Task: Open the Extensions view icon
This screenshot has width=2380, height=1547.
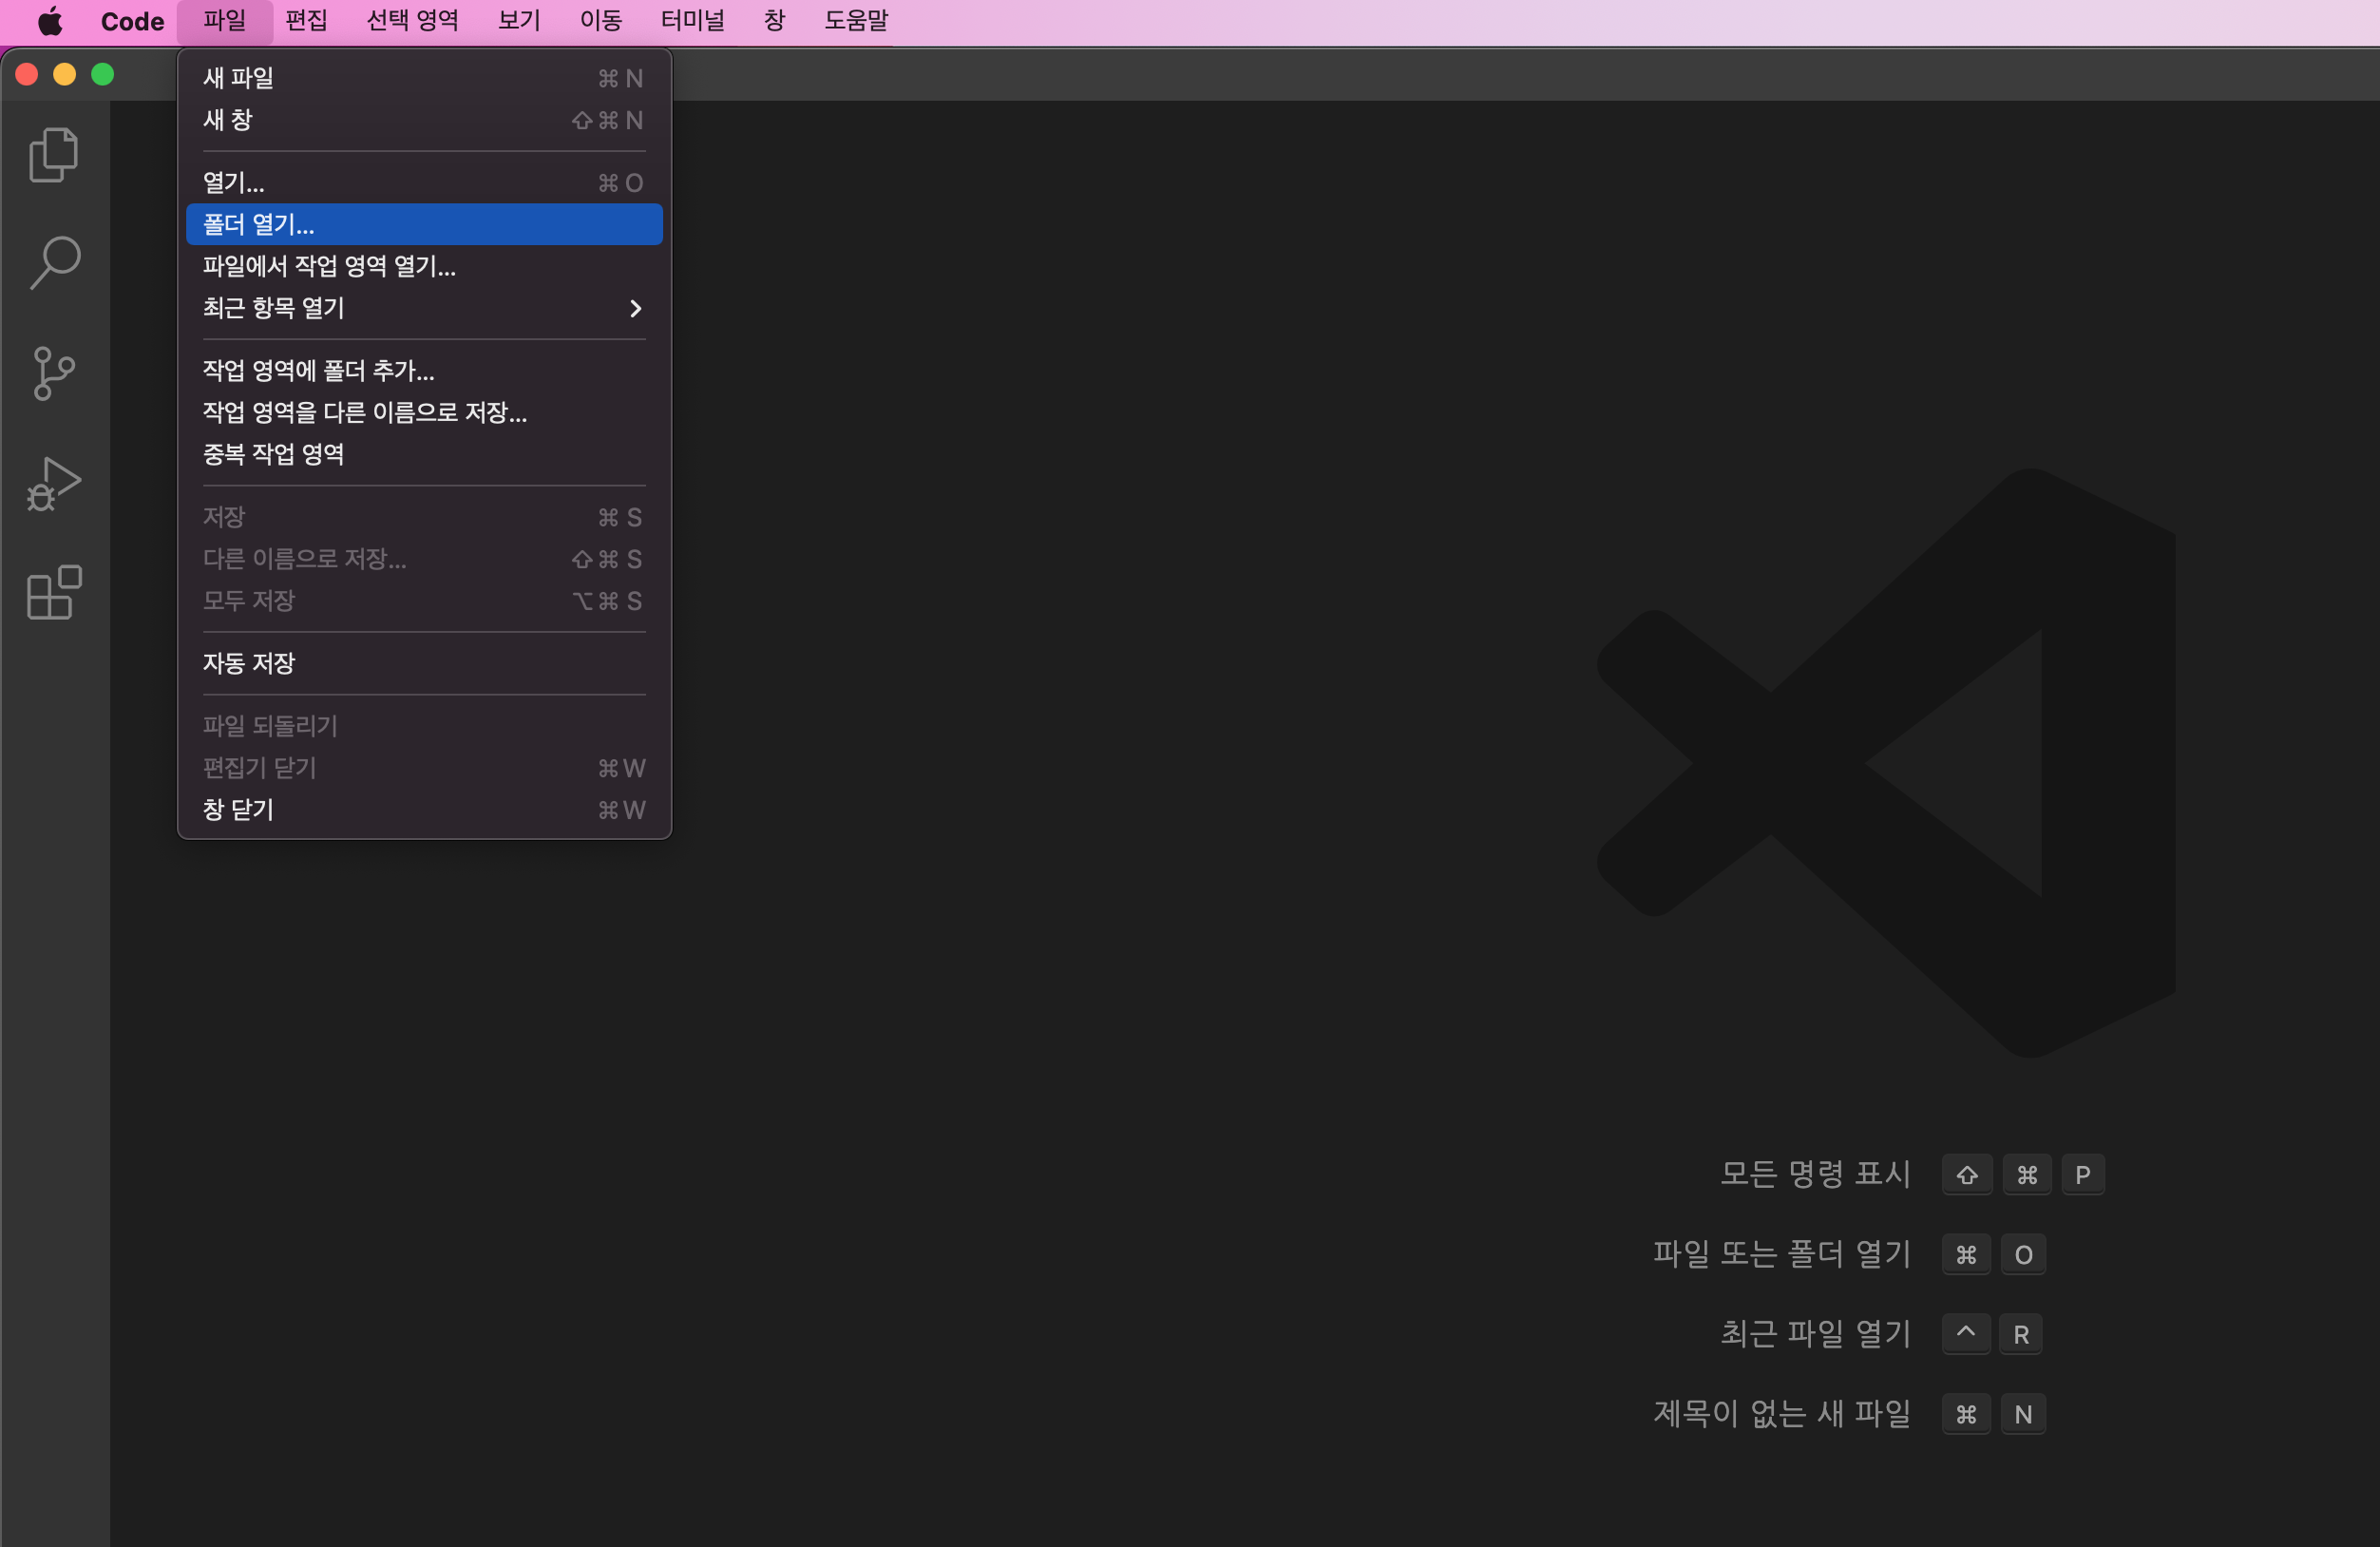Action: 54,592
